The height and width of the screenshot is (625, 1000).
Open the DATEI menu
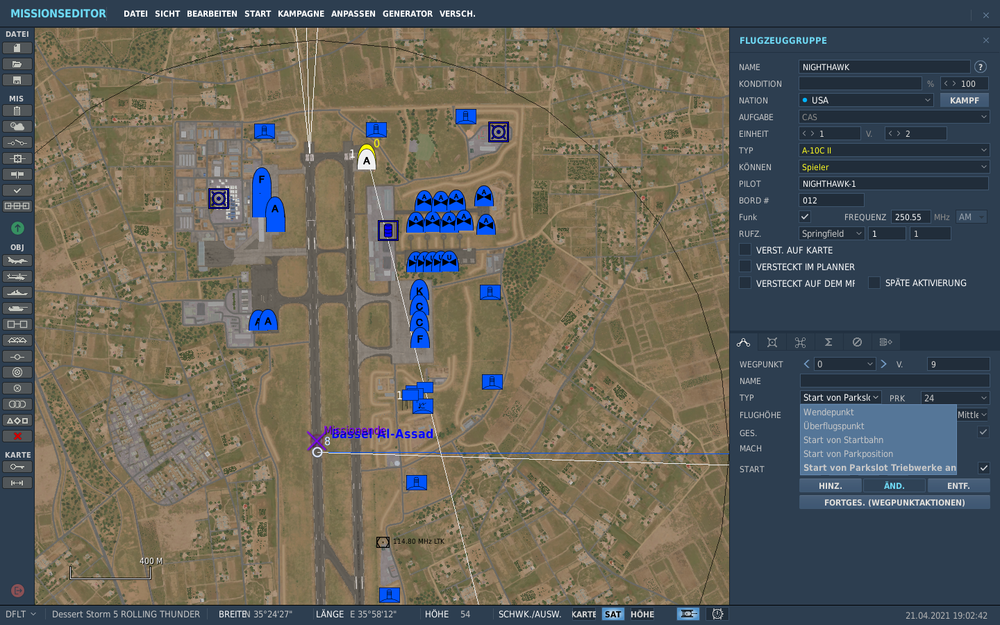coord(135,13)
